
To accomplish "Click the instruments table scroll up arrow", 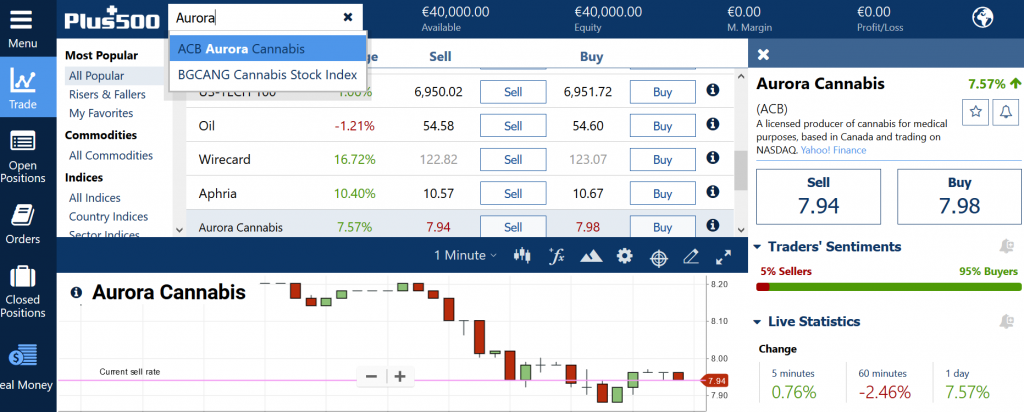I will click(x=741, y=76).
